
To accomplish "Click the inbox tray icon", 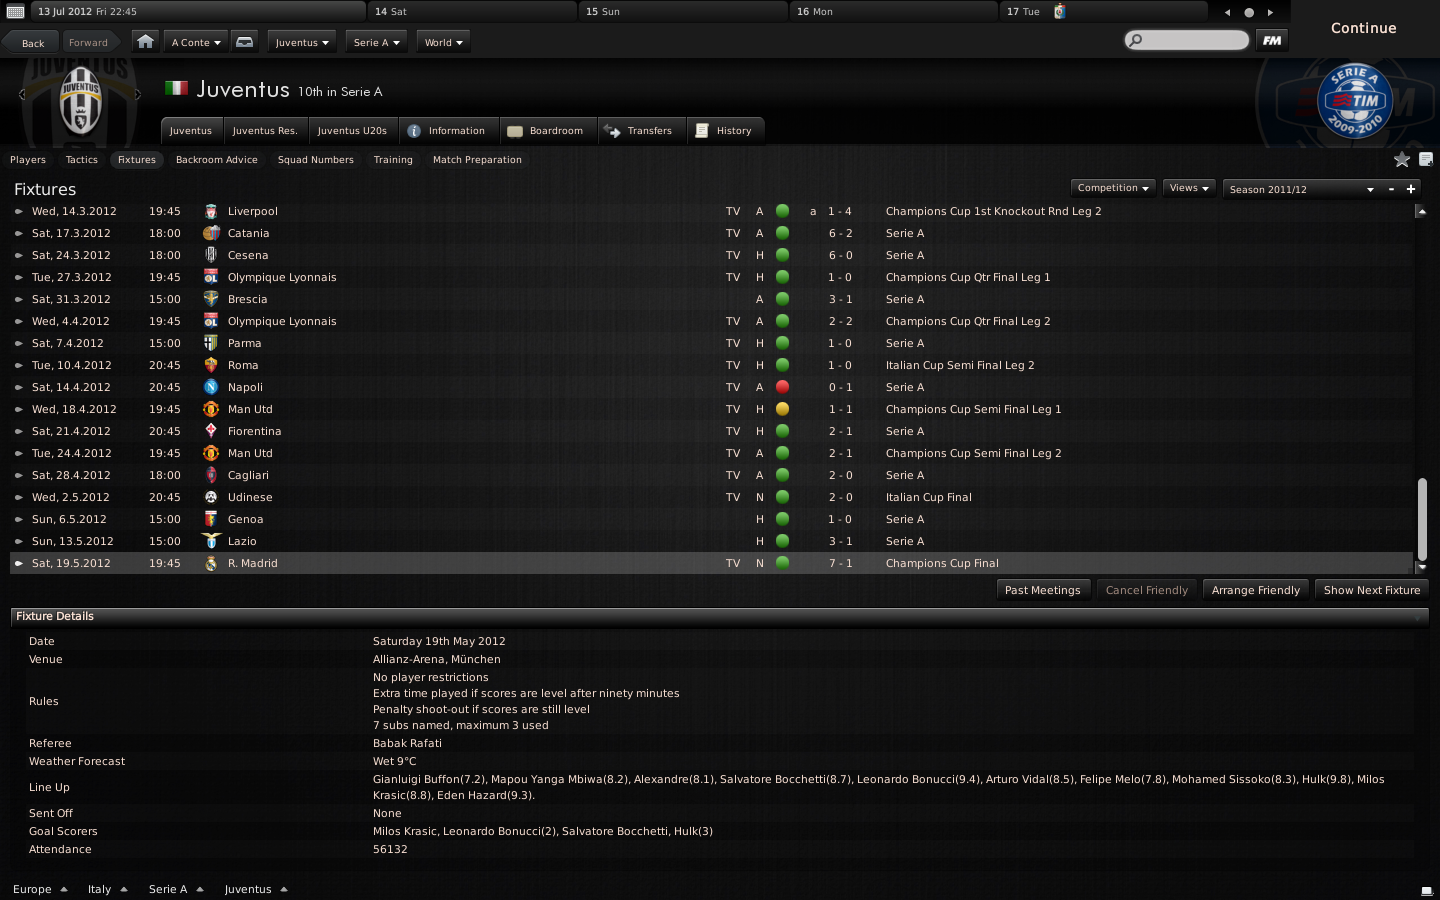I will coord(244,42).
